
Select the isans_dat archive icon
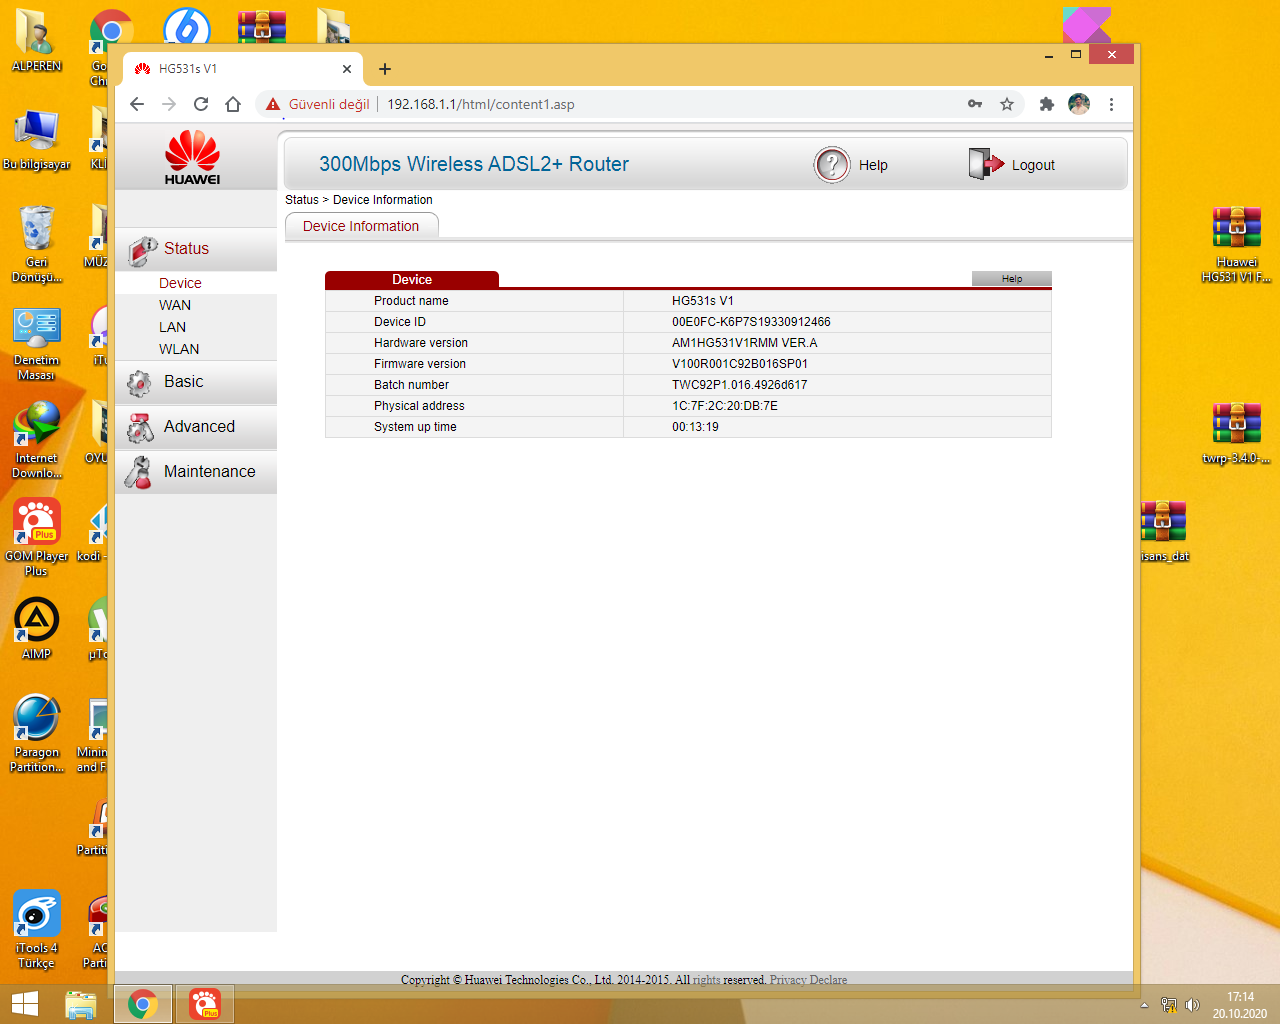click(1164, 532)
